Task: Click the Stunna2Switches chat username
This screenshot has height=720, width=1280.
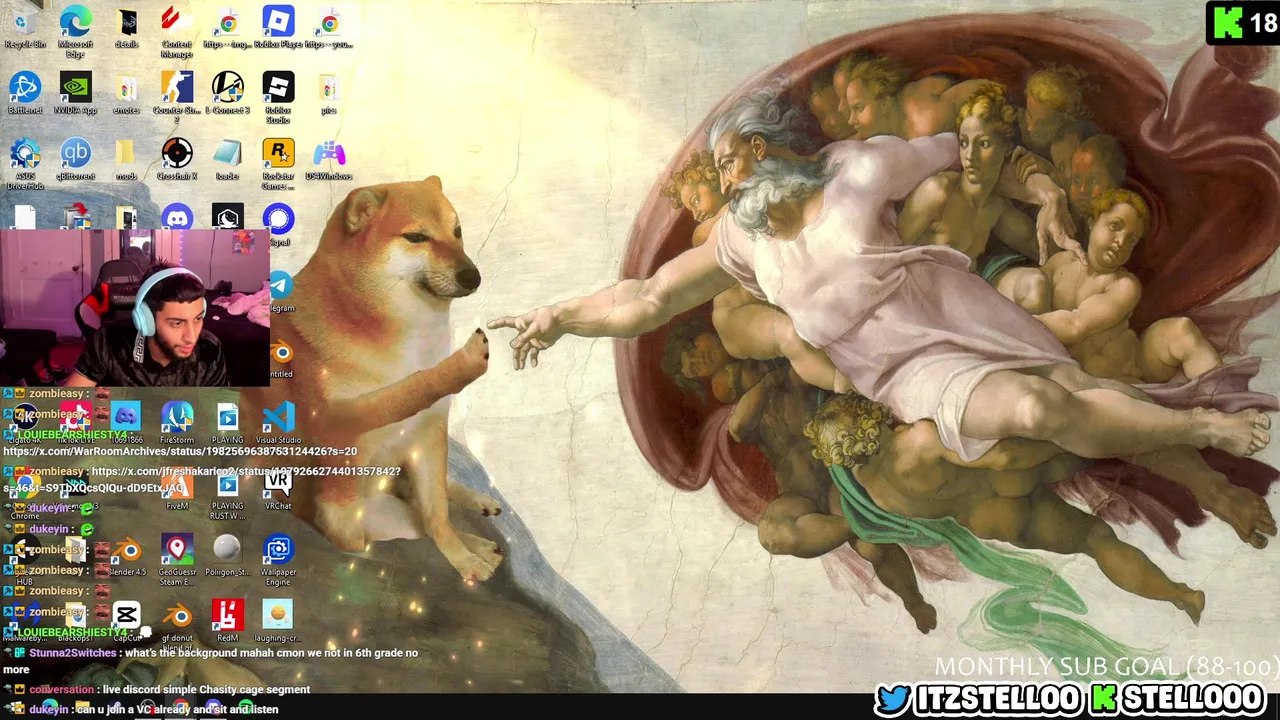Action: coord(73,653)
